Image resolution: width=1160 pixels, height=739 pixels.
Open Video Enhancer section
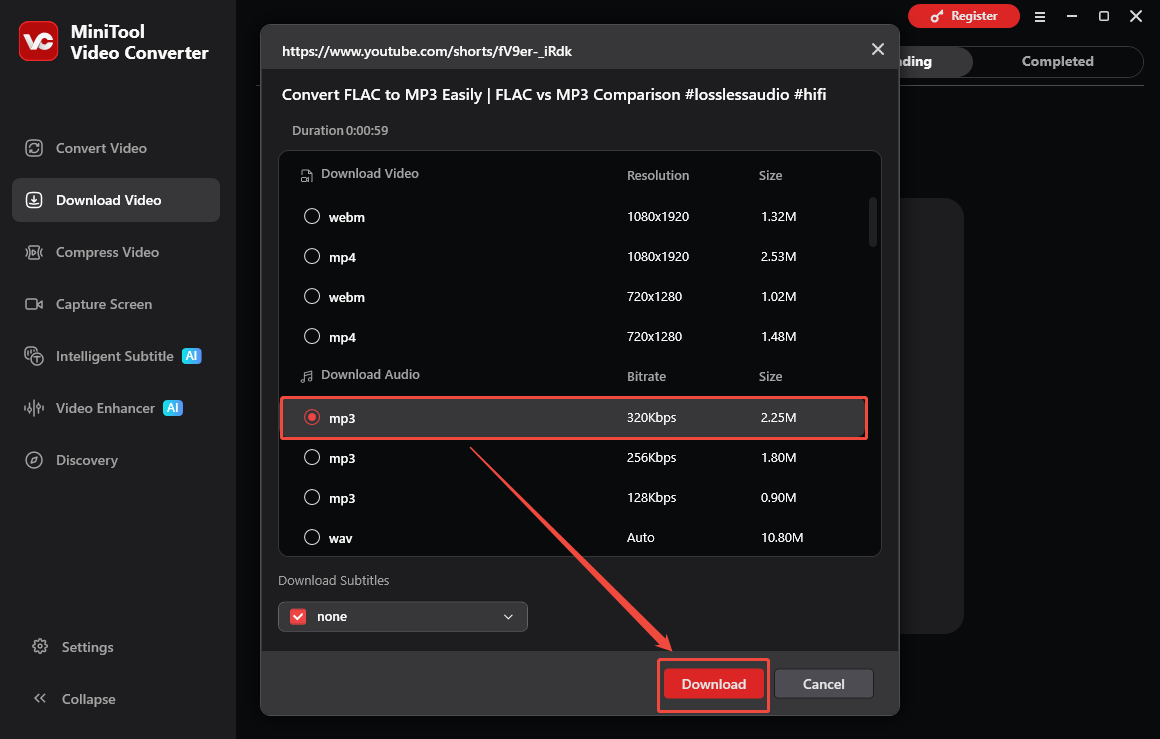[x=116, y=408]
